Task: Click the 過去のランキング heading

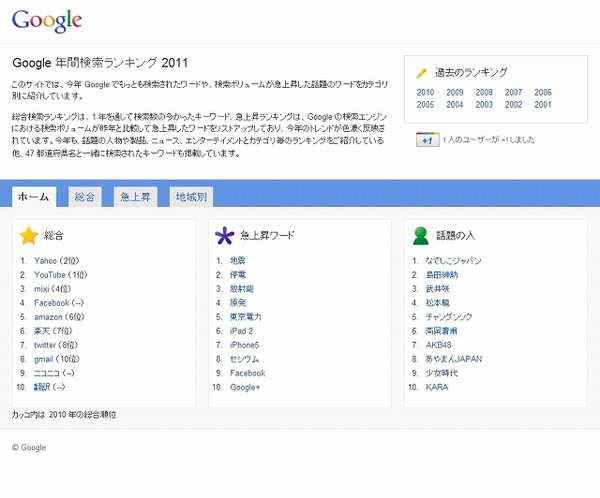Action: pos(471,72)
